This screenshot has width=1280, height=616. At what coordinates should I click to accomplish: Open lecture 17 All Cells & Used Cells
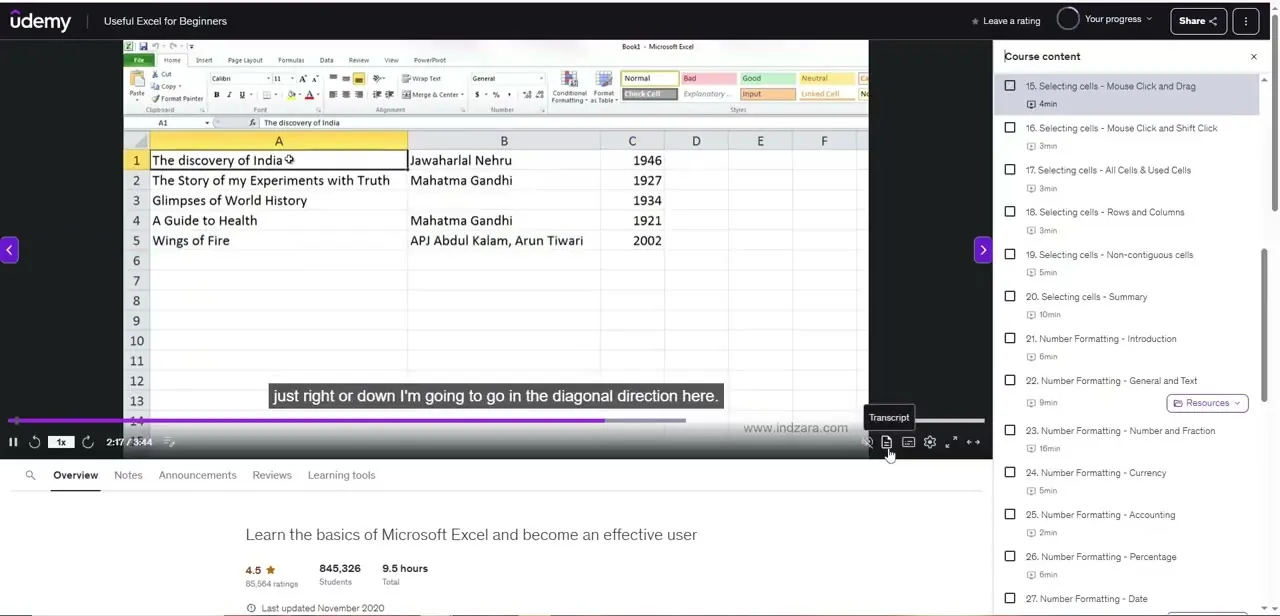point(1108,170)
